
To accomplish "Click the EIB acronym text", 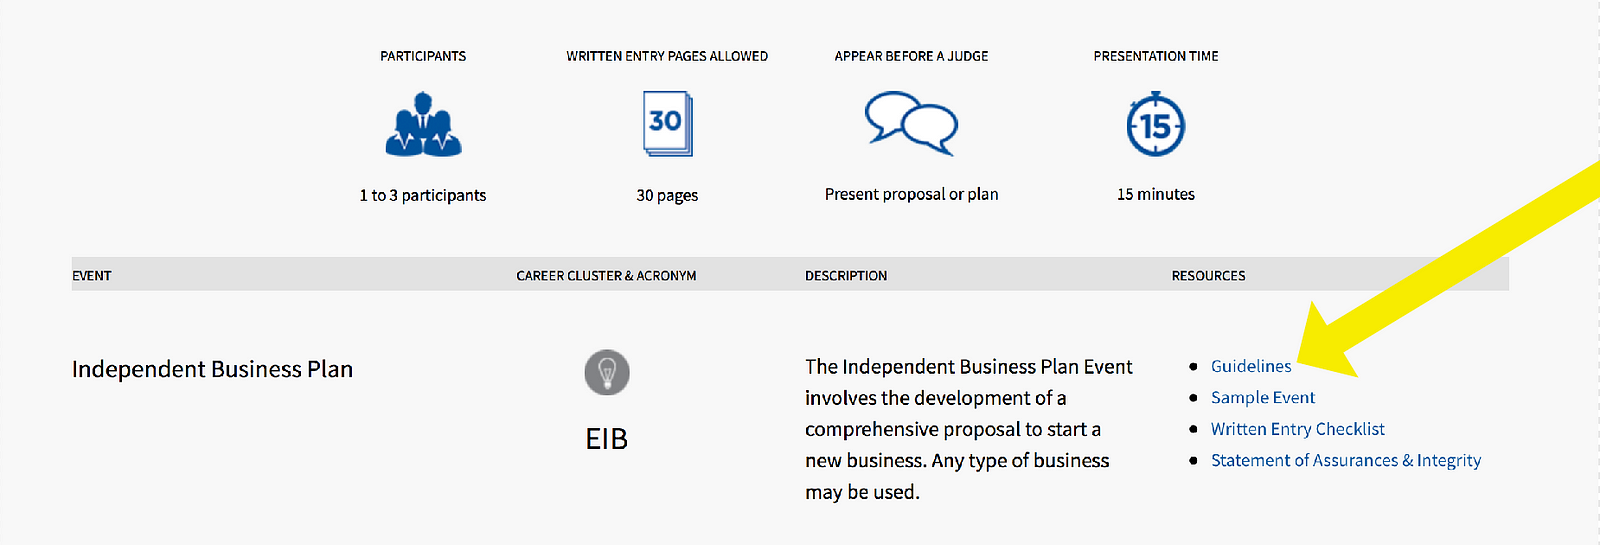I will pos(607,439).
